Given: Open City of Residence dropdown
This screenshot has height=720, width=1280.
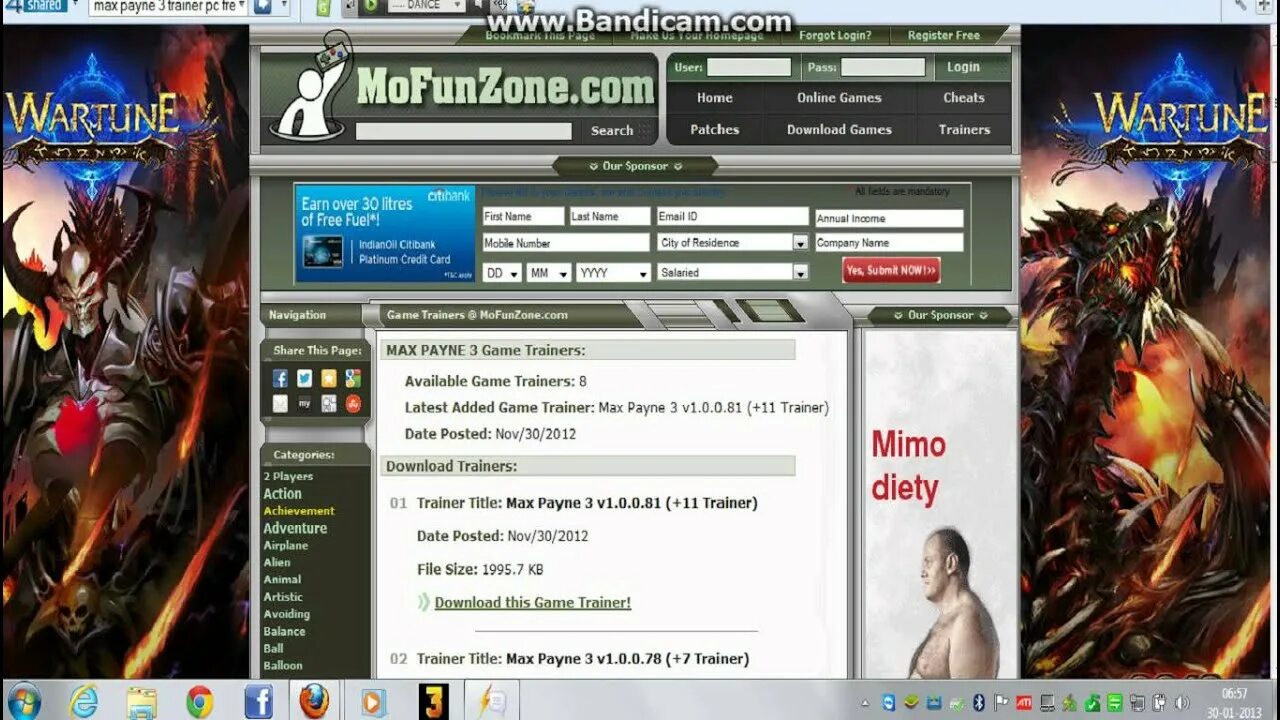Looking at the screenshot, I should click(733, 243).
